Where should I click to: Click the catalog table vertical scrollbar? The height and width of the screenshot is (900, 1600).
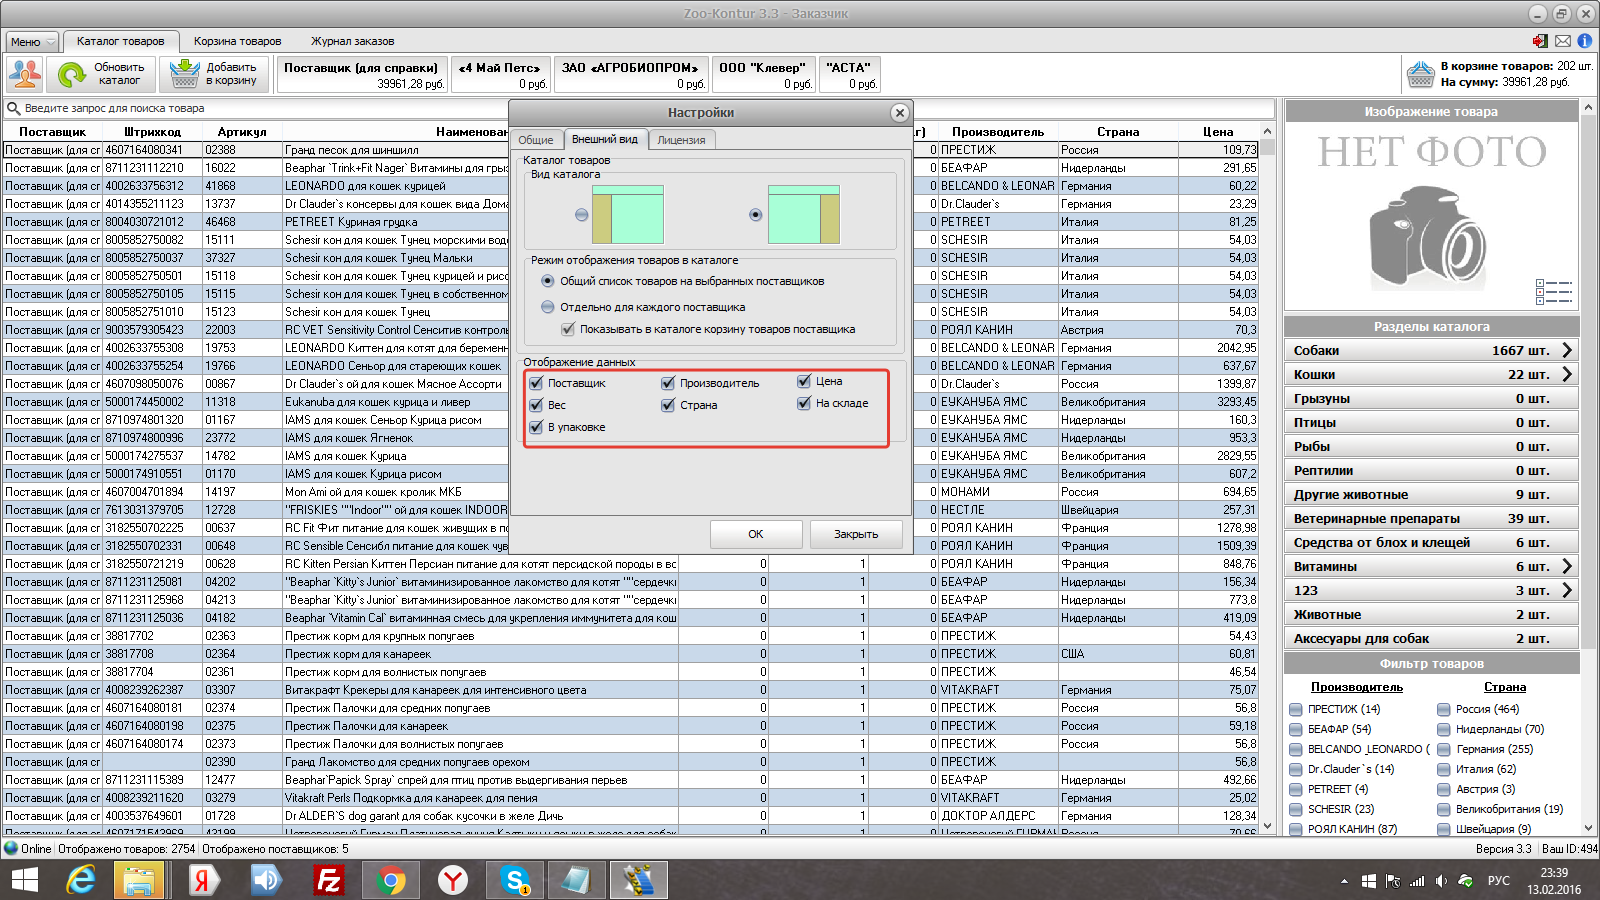1267,480
